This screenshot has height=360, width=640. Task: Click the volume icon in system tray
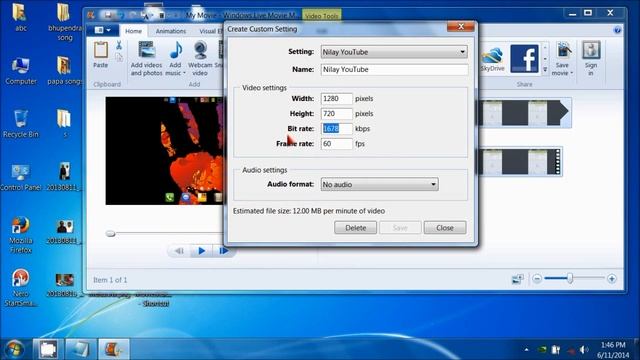(584, 350)
